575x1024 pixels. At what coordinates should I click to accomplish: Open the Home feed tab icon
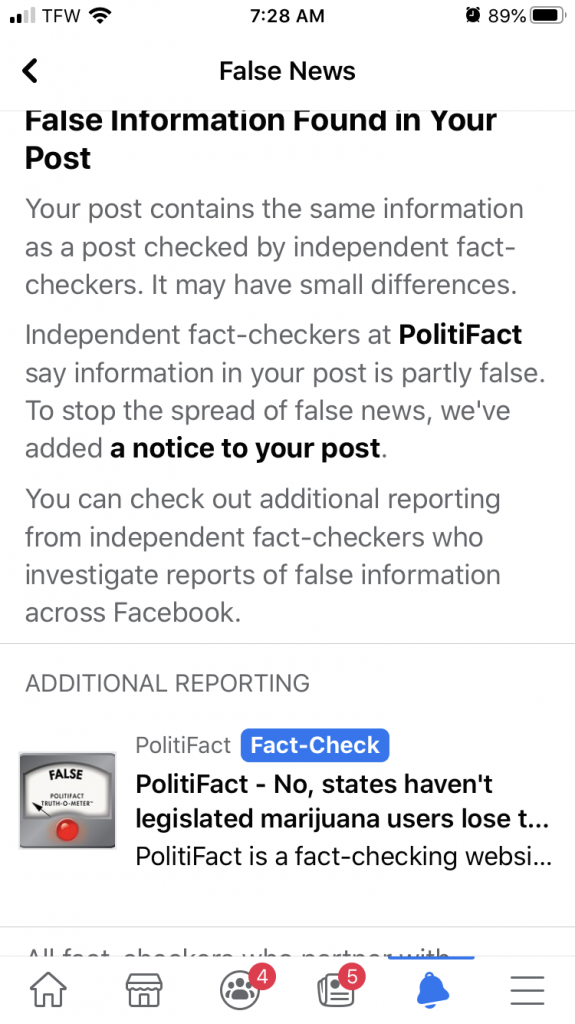(48, 989)
